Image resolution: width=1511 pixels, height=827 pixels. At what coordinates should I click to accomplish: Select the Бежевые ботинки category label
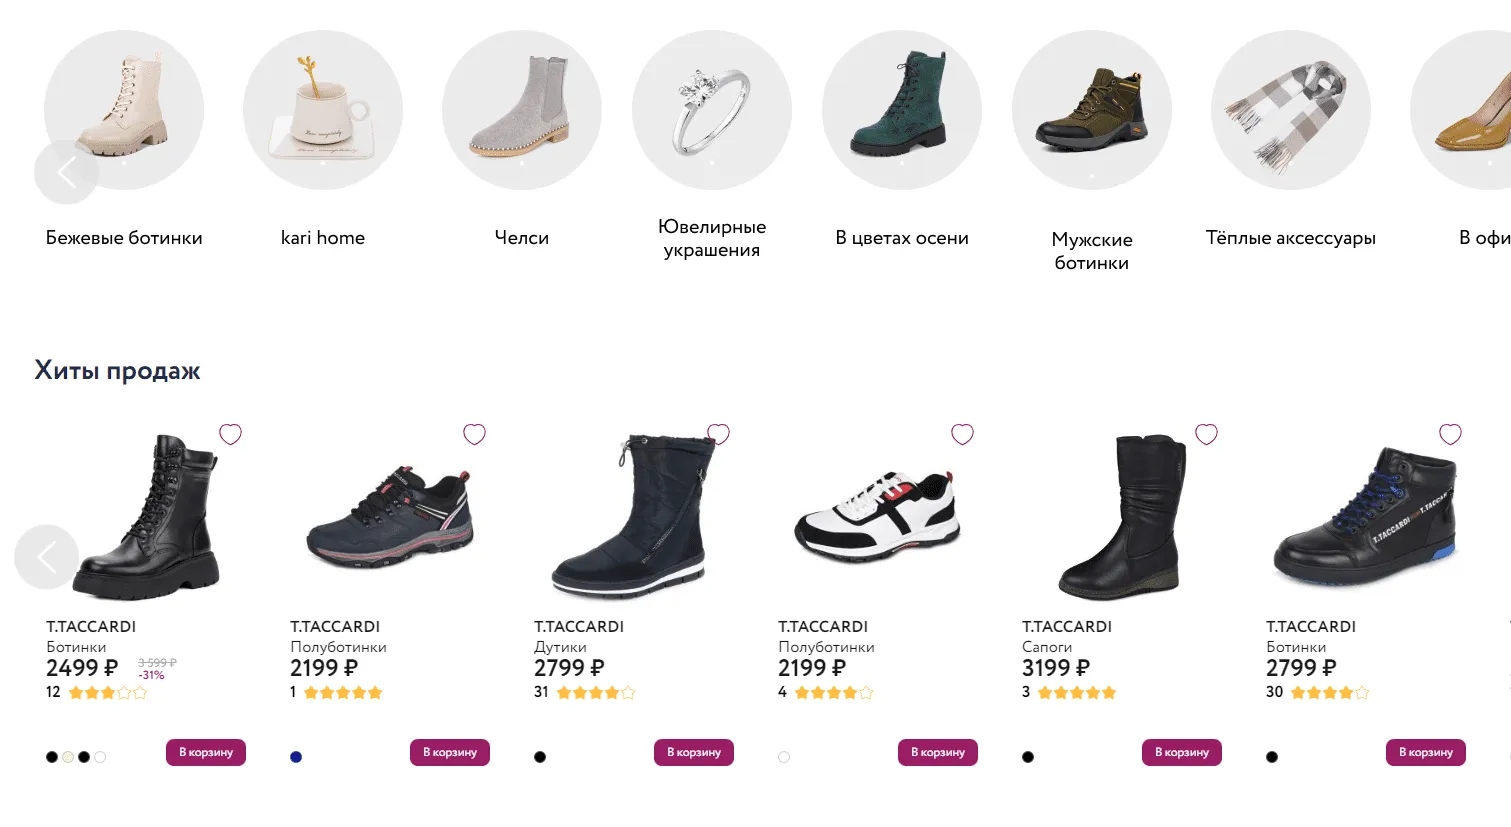[123, 237]
